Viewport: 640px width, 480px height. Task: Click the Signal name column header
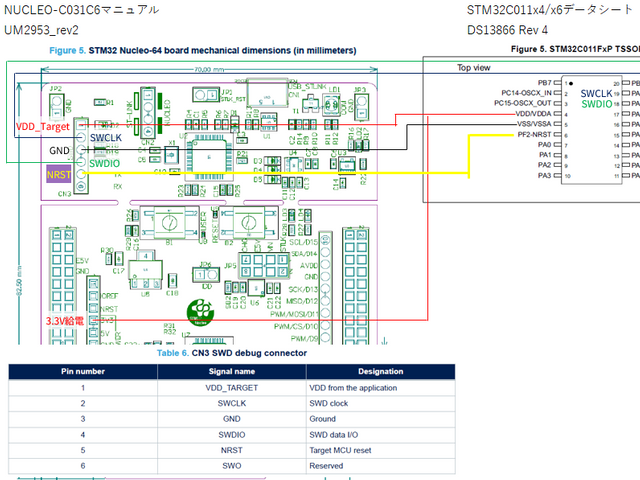(x=231, y=371)
